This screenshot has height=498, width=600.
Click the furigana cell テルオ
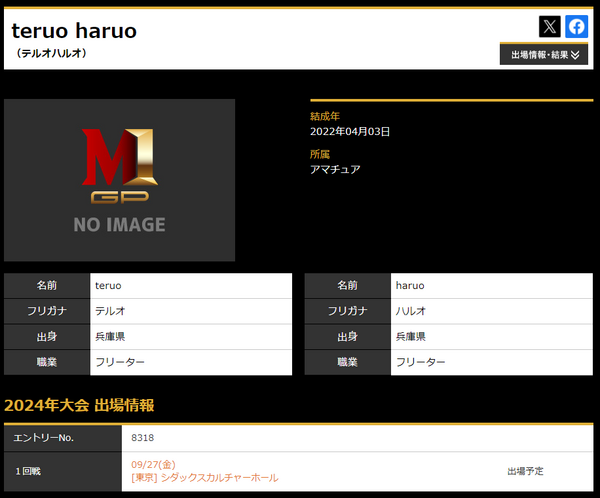pyautogui.click(x=191, y=311)
